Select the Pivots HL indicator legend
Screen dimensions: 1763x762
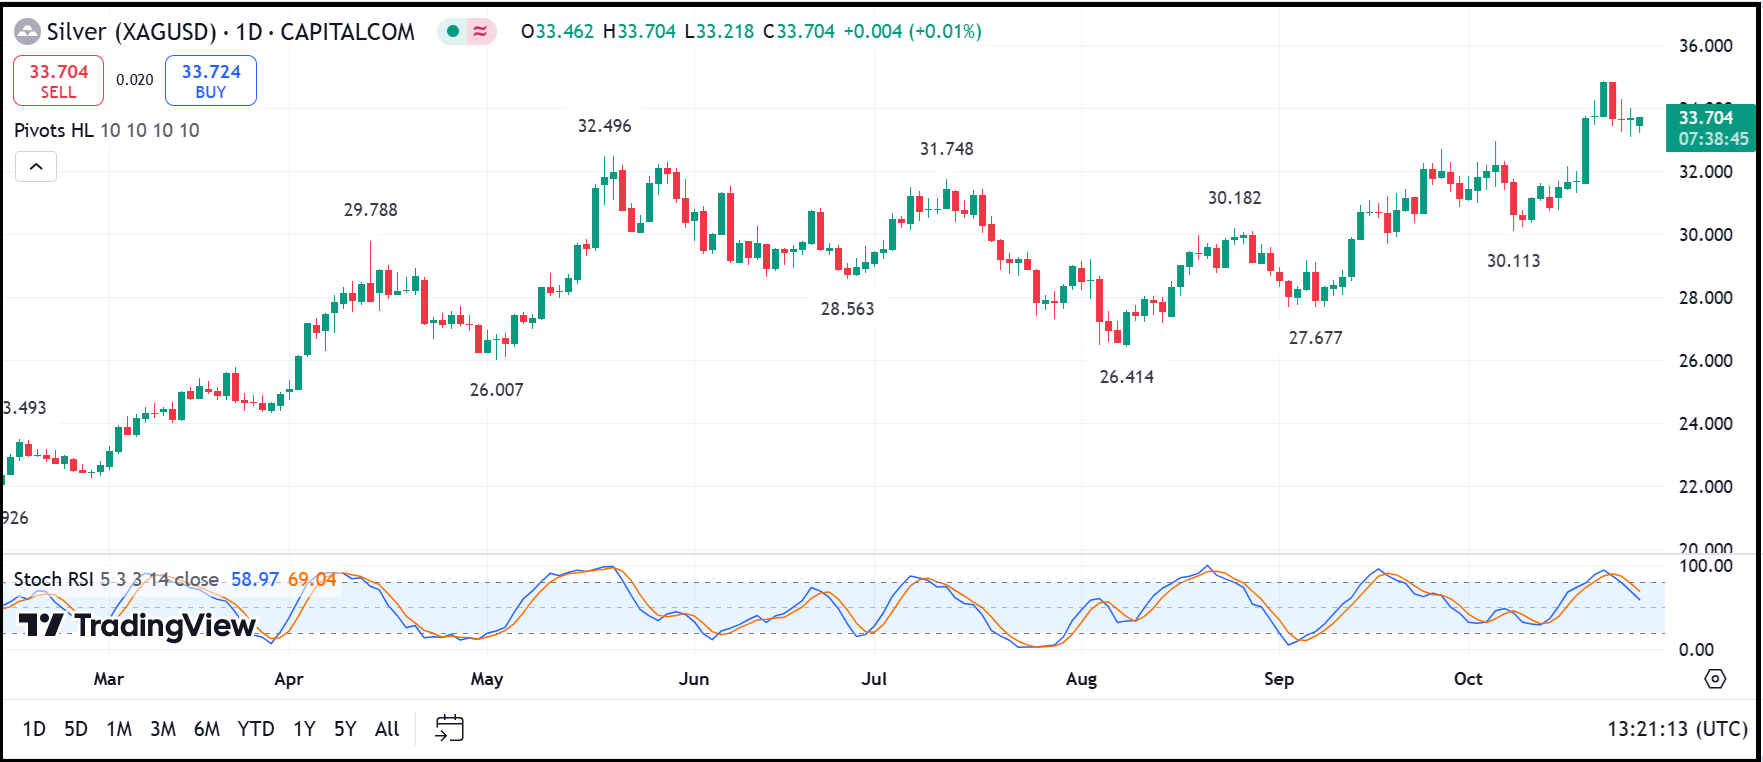pos(54,131)
